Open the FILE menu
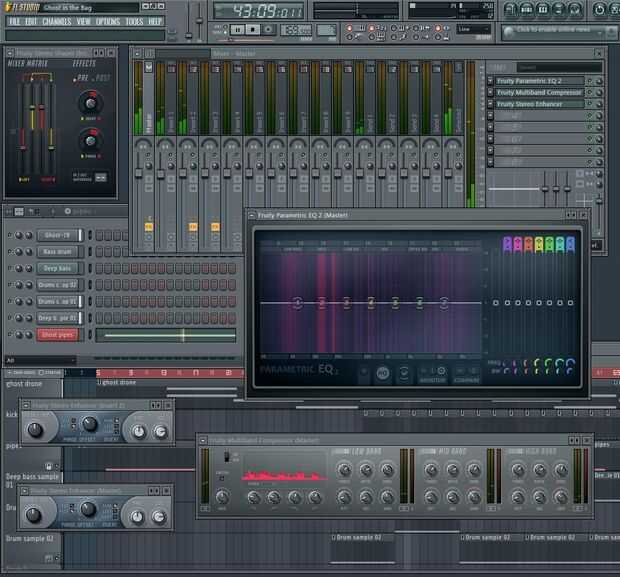Viewport: 620px width, 577px height. tap(14, 21)
